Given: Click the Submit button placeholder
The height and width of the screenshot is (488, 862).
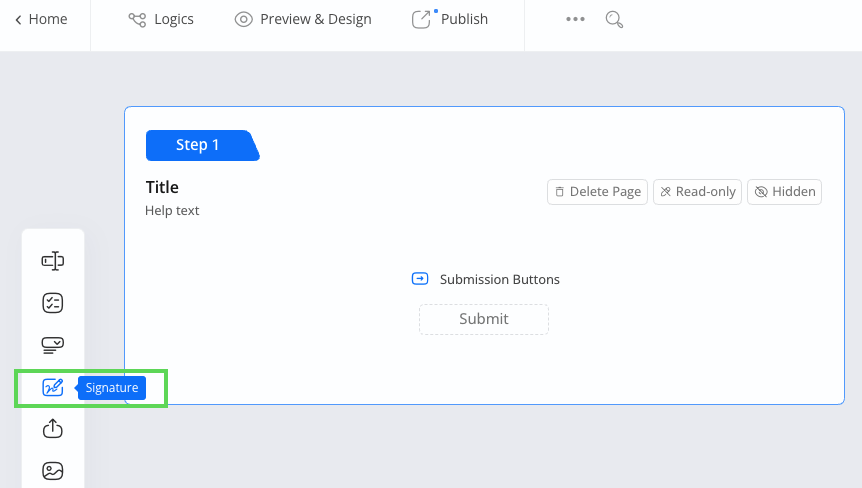Looking at the screenshot, I should tap(483, 319).
